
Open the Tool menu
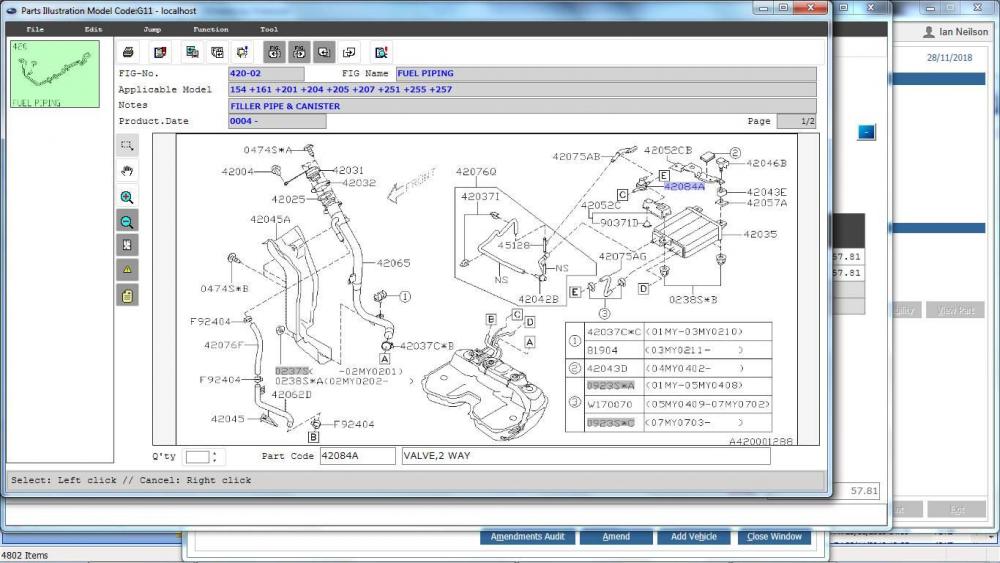tap(269, 29)
